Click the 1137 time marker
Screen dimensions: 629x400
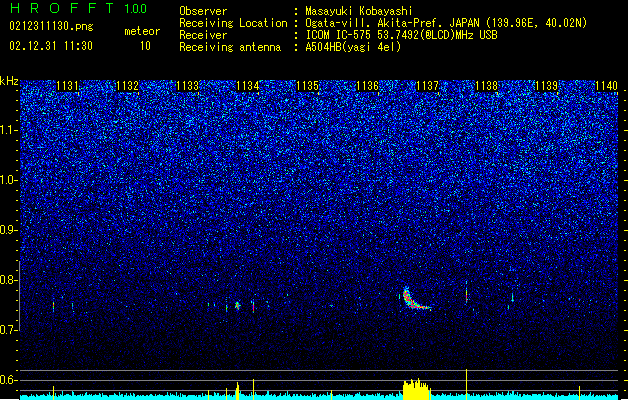(428, 86)
